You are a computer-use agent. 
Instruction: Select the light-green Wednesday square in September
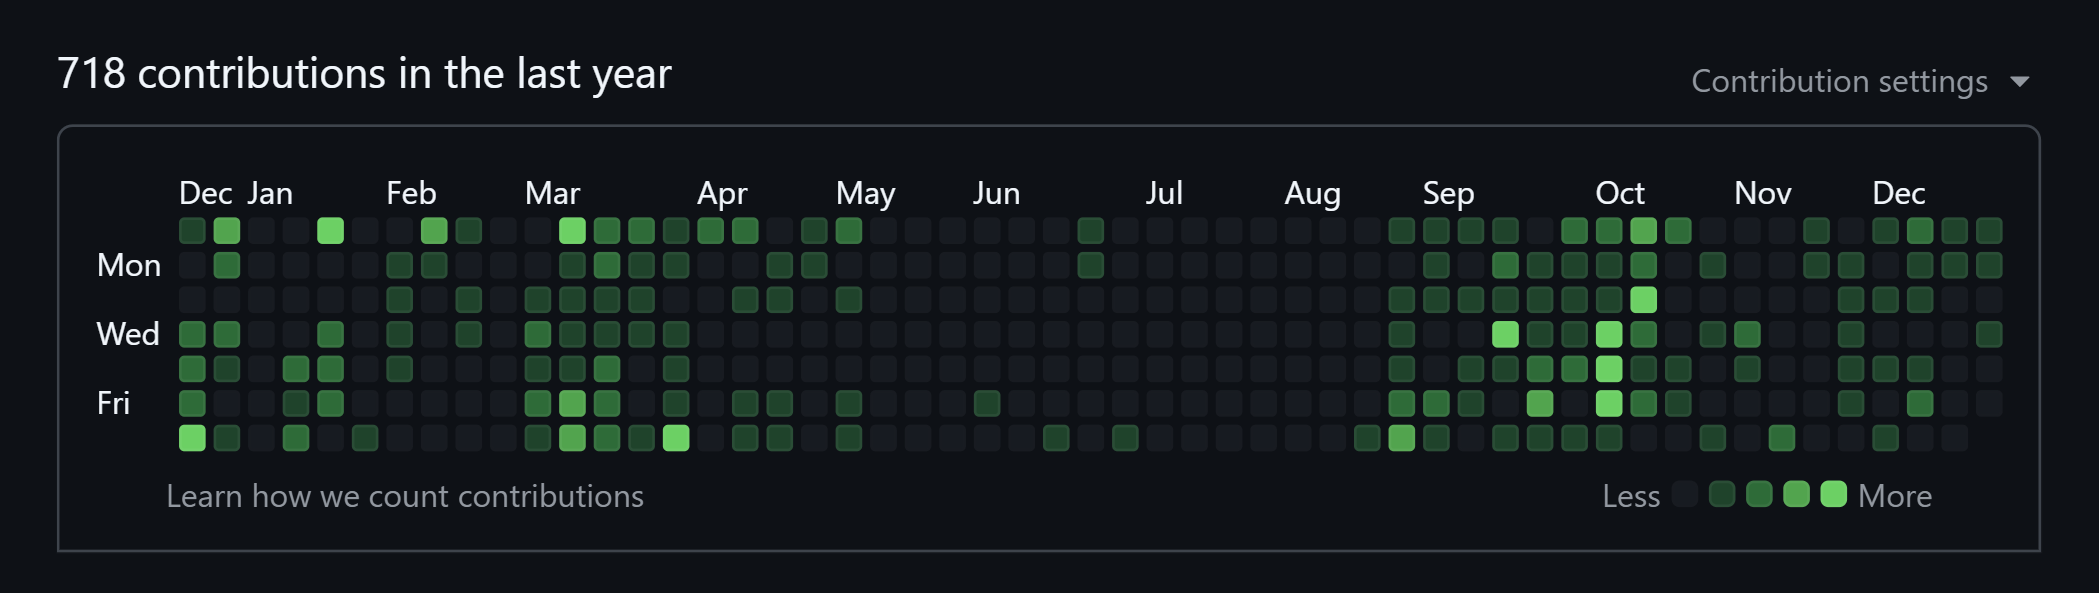(x=1505, y=333)
